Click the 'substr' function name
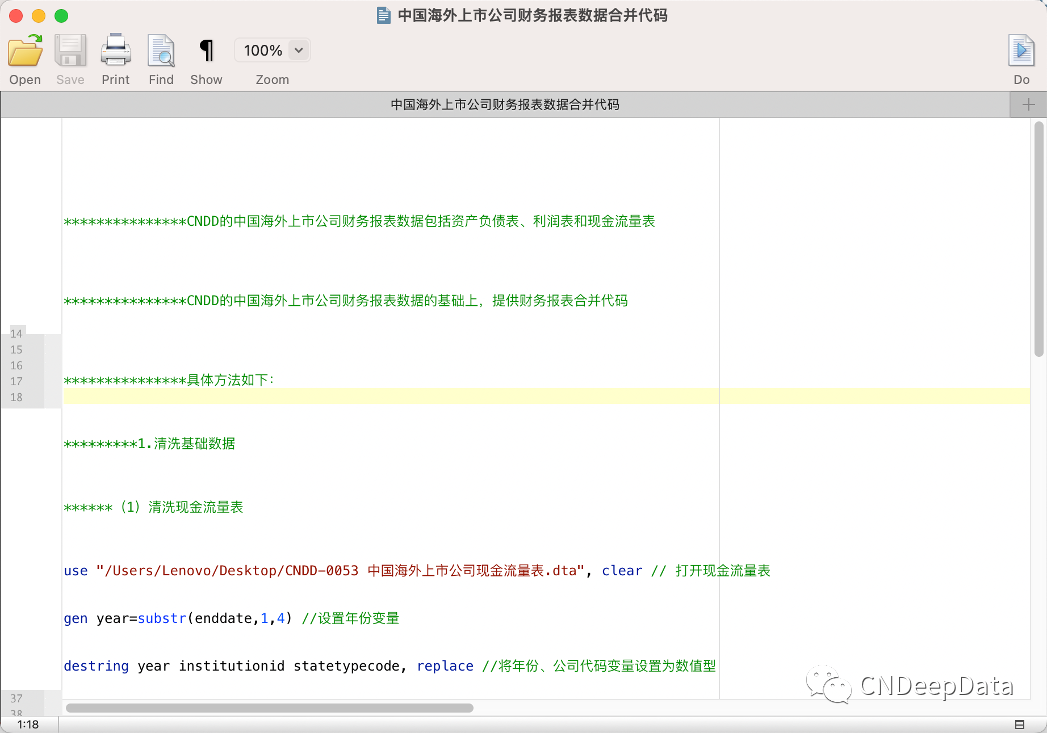 click(x=162, y=618)
